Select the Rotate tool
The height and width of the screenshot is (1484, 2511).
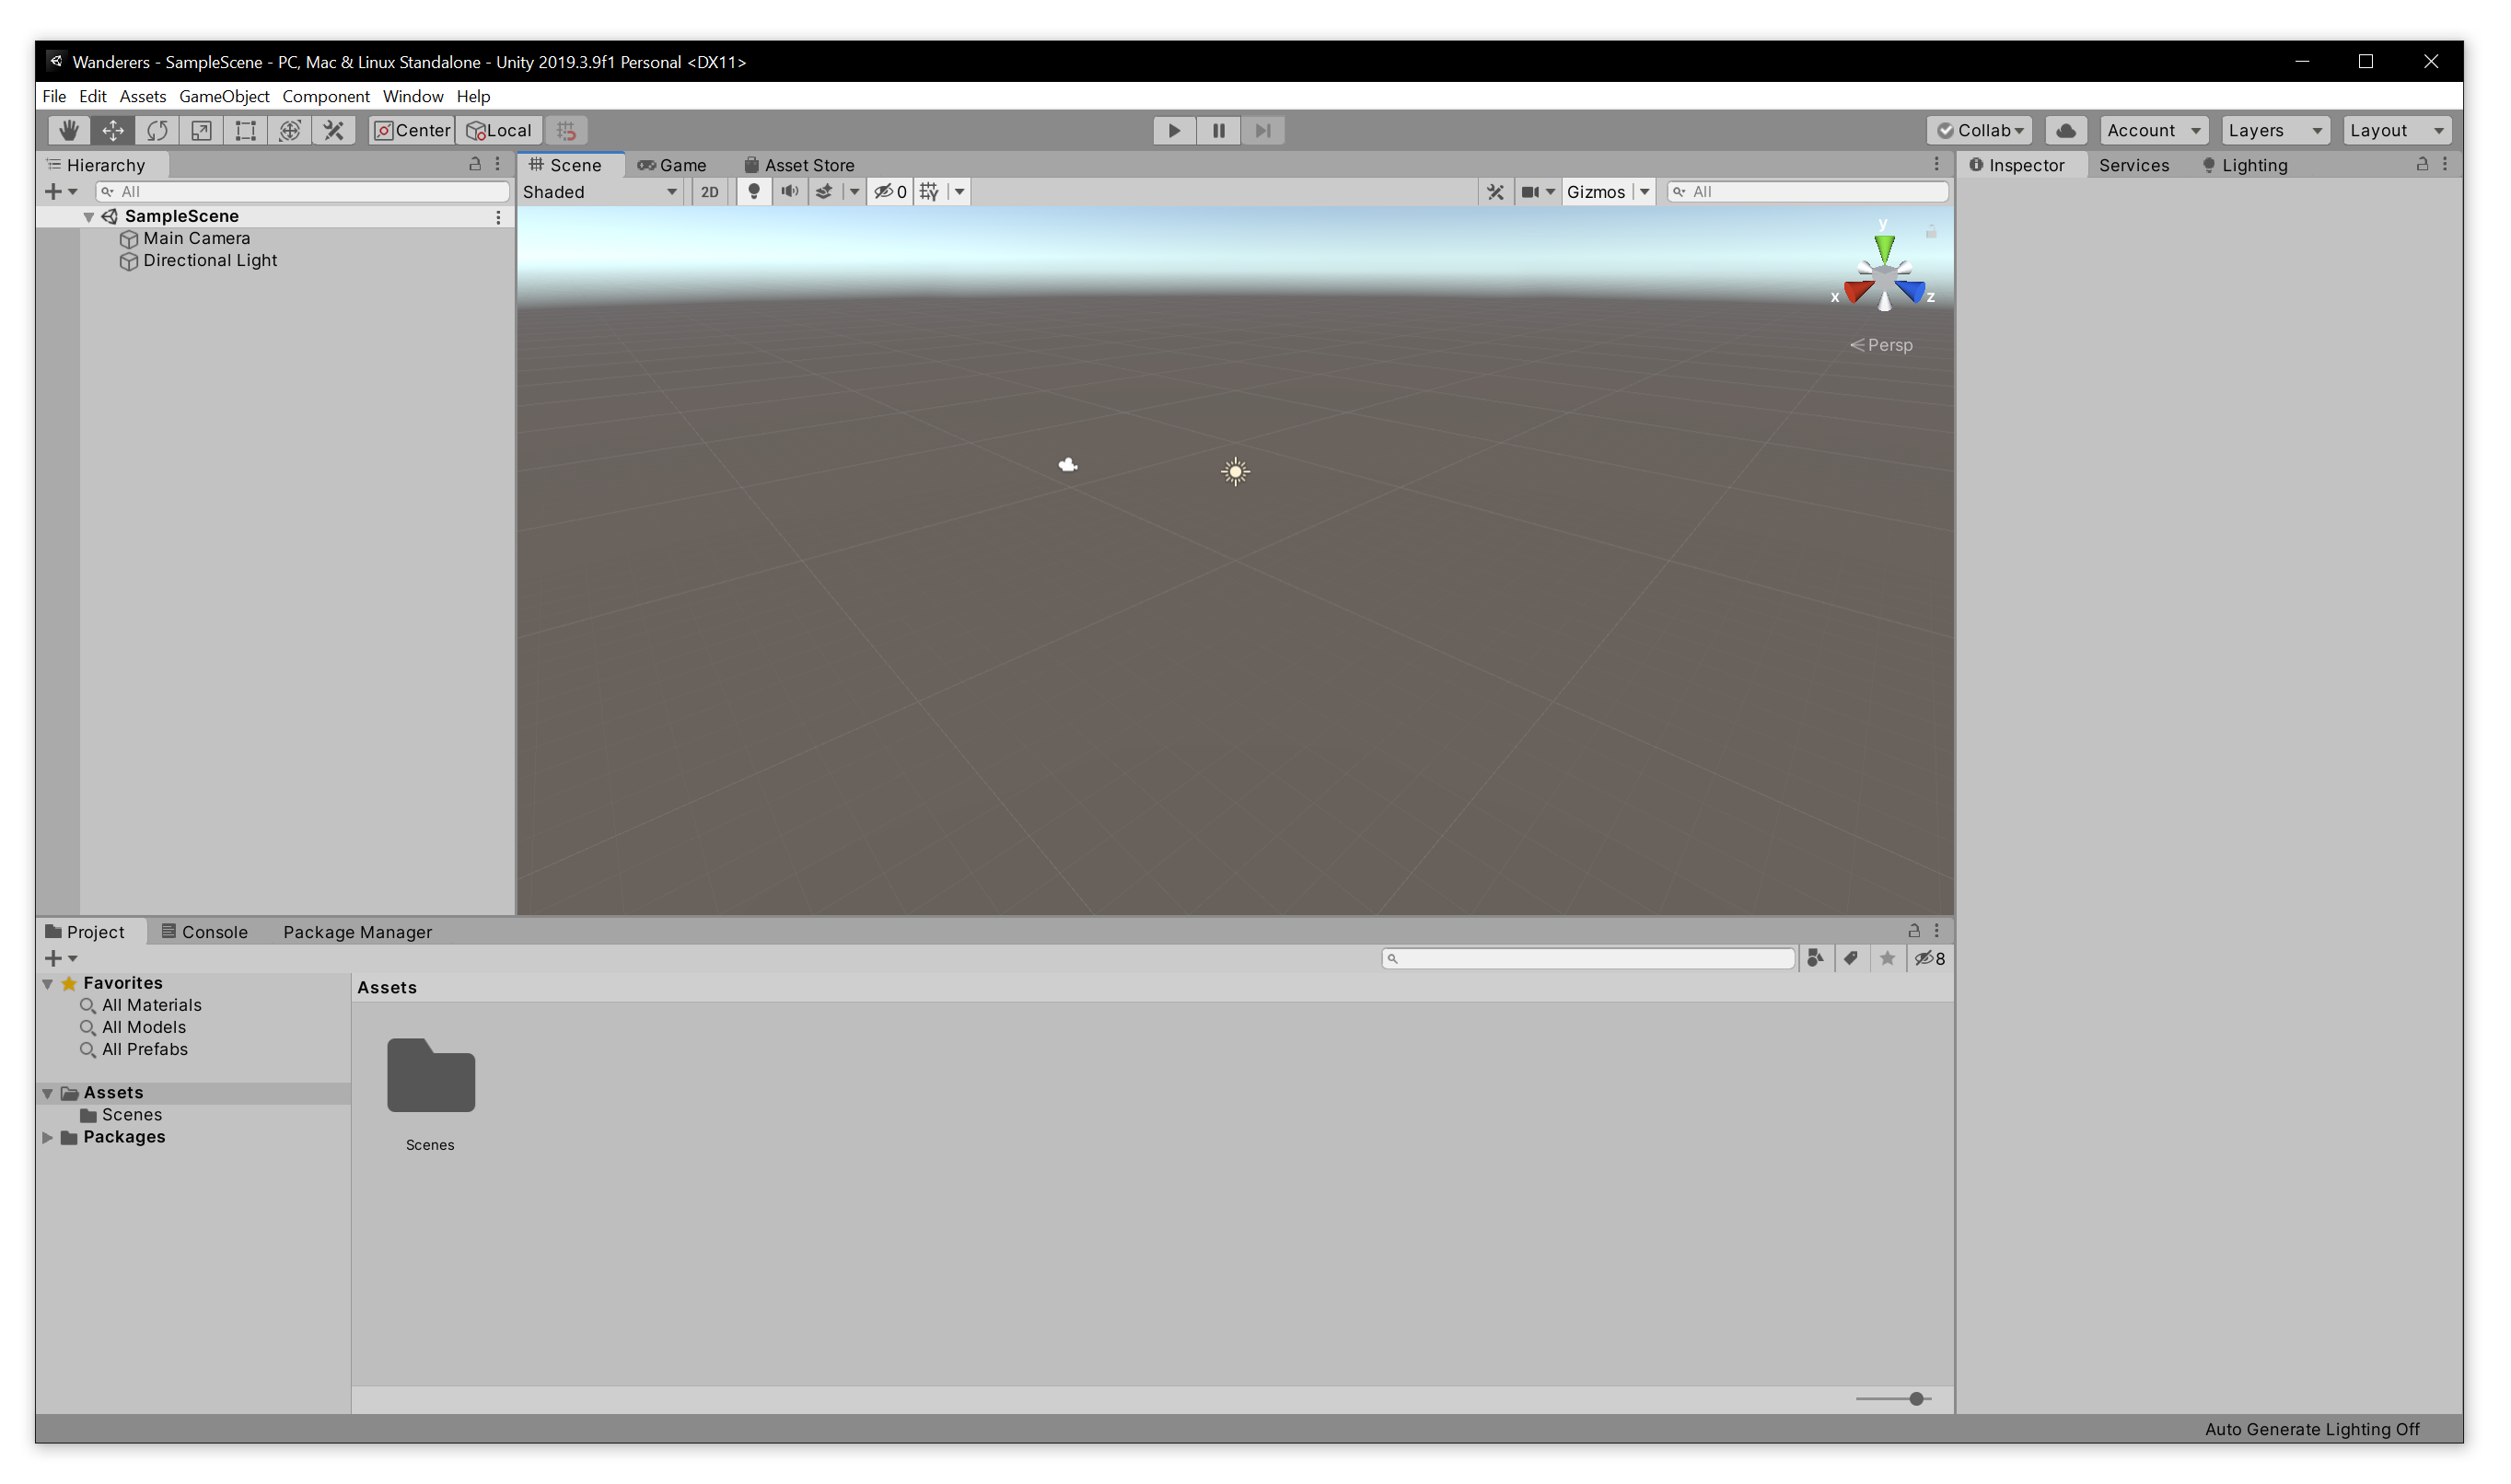point(157,131)
